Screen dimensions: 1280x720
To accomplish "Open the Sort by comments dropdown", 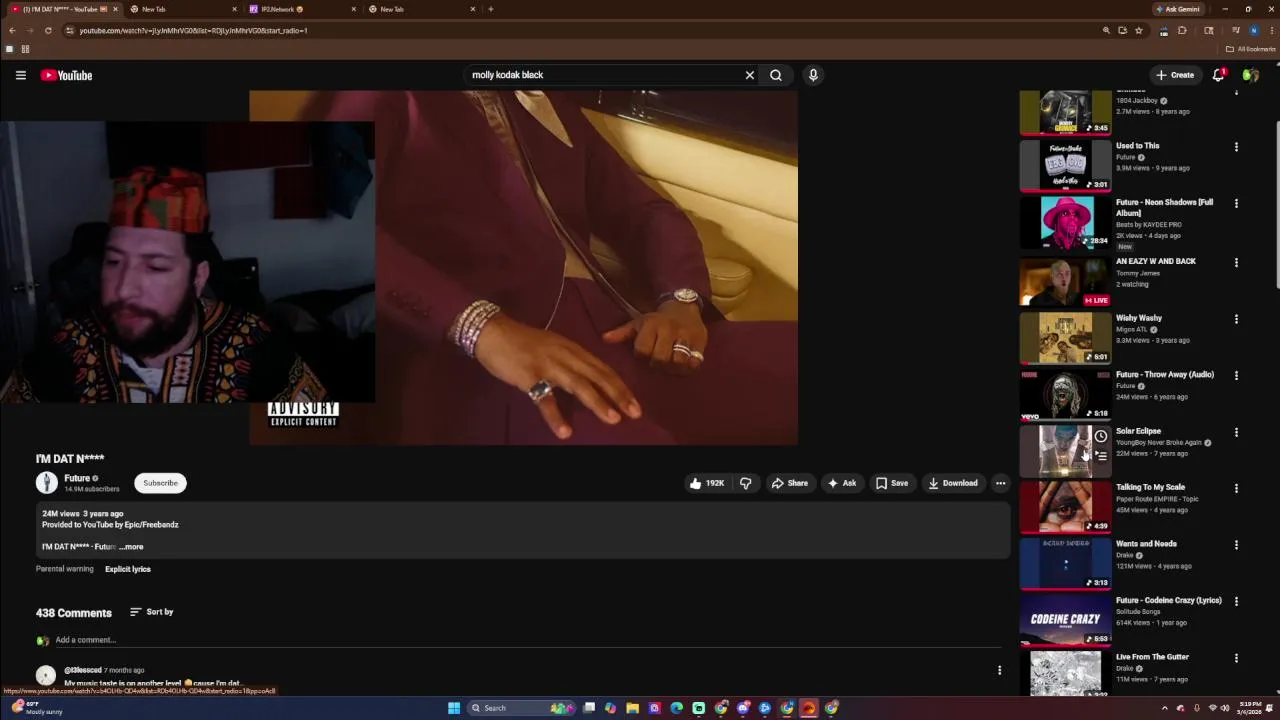I will (151, 612).
